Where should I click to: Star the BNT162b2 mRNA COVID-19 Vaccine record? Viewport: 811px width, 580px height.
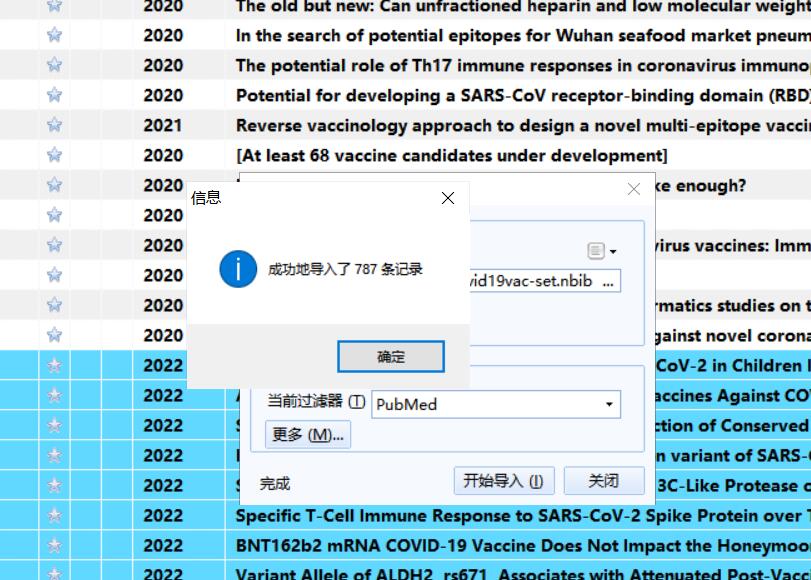[x=54, y=545]
